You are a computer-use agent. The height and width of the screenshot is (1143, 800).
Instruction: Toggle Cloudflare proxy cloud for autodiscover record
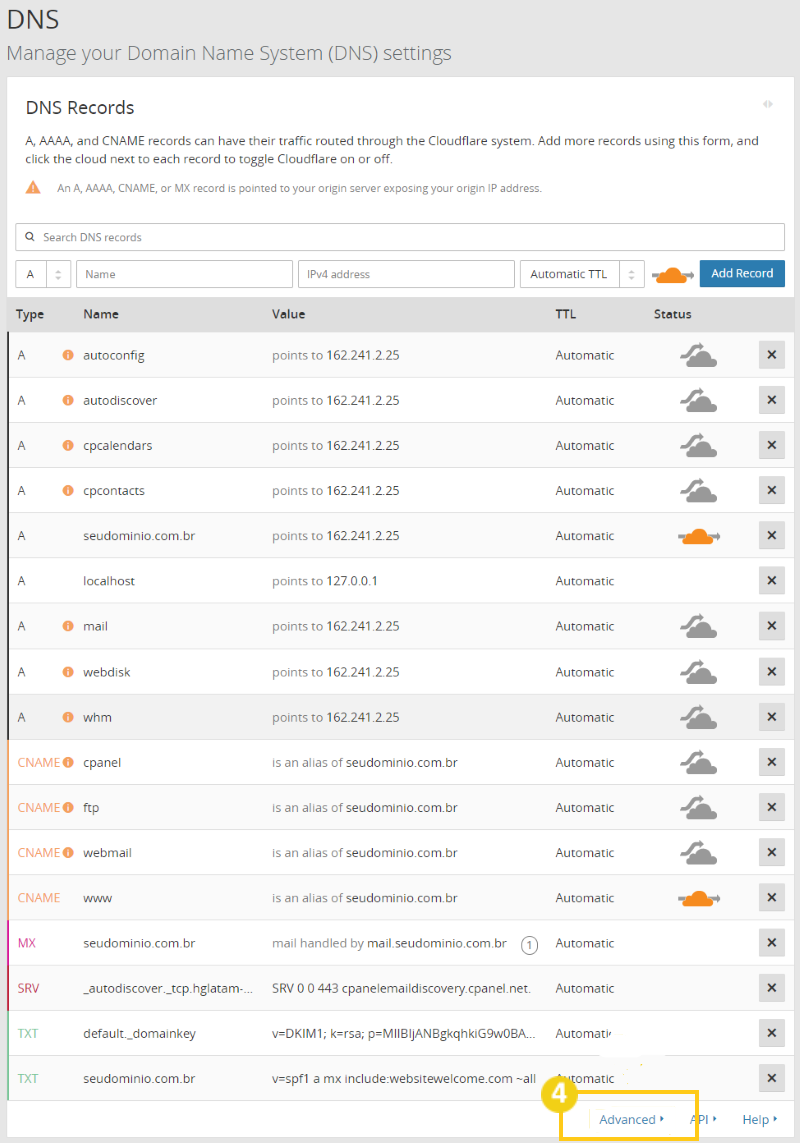click(699, 400)
